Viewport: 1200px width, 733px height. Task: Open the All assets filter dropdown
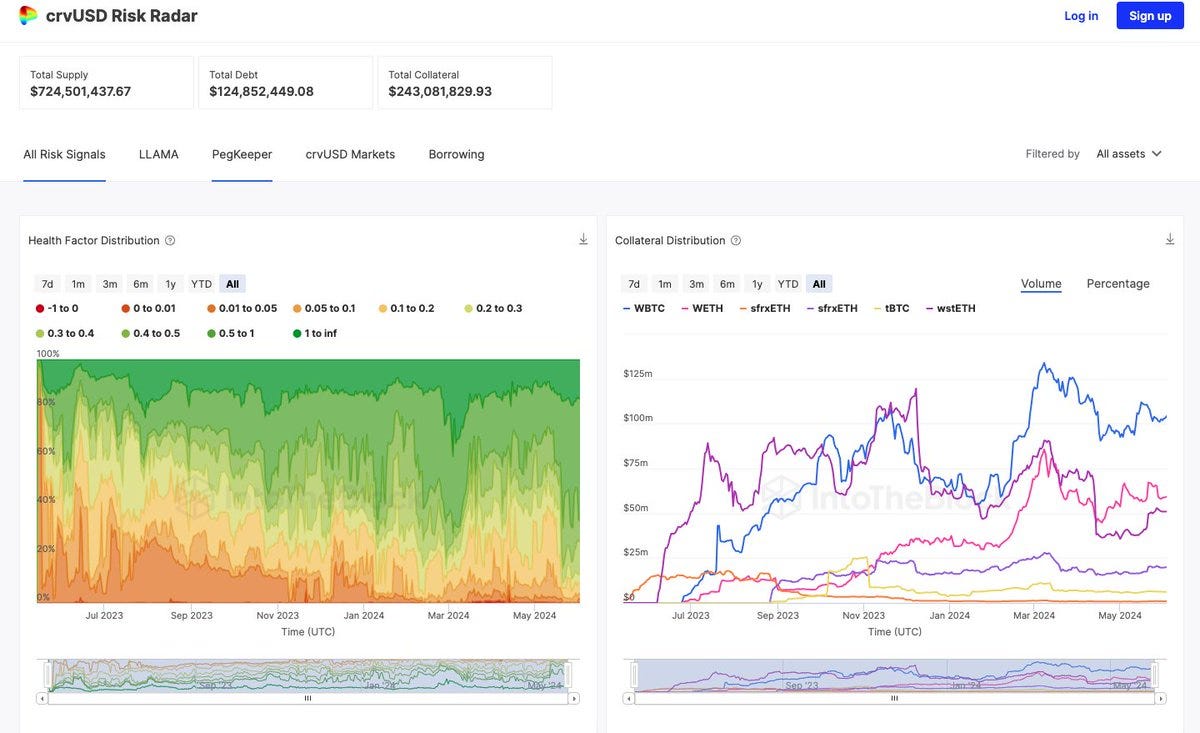(x=1129, y=154)
